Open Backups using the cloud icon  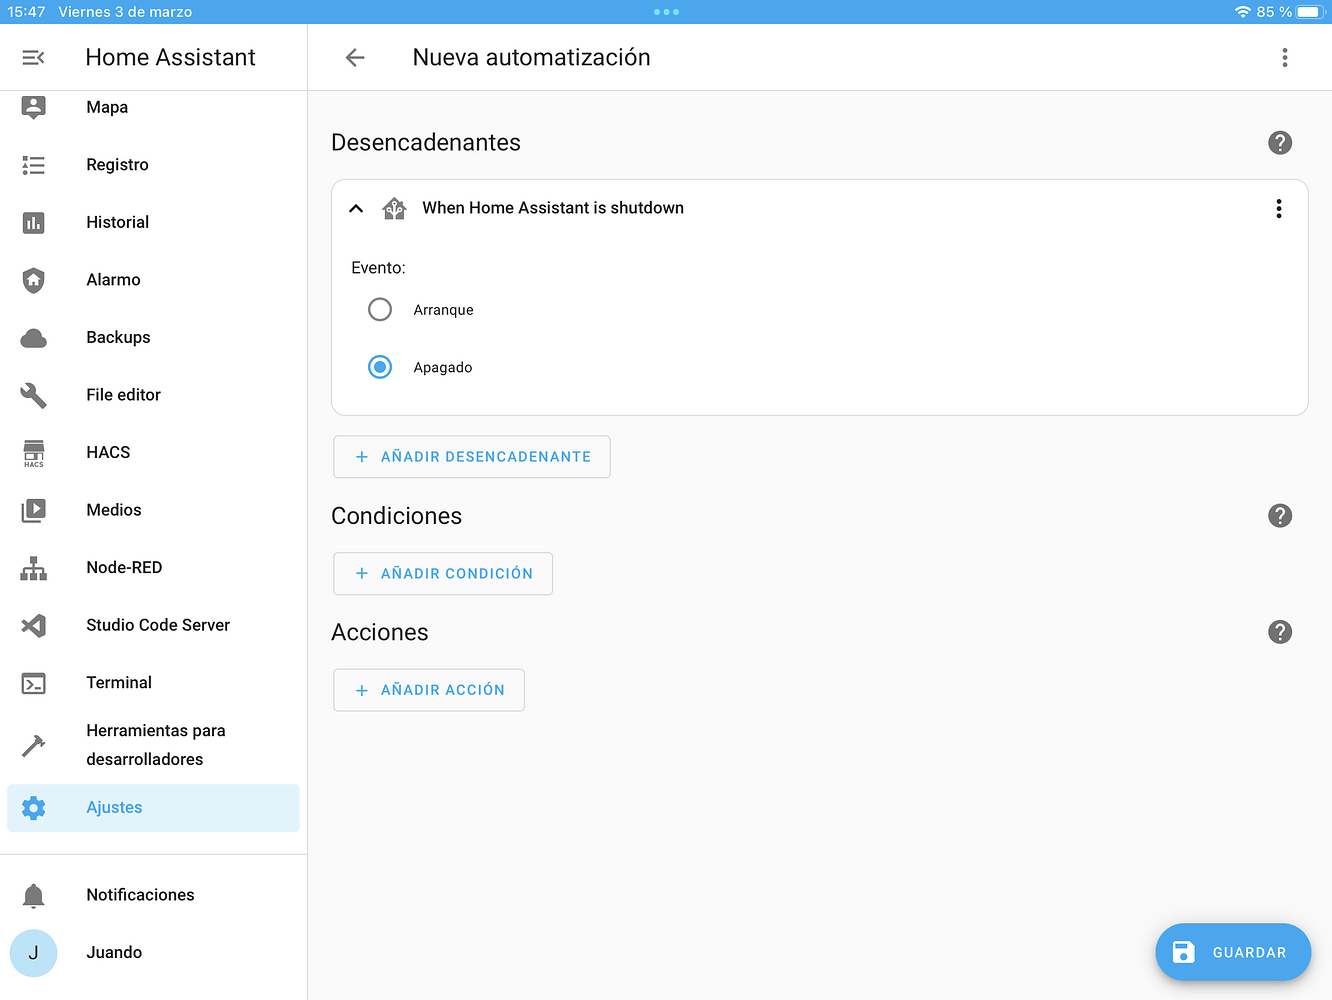[33, 337]
